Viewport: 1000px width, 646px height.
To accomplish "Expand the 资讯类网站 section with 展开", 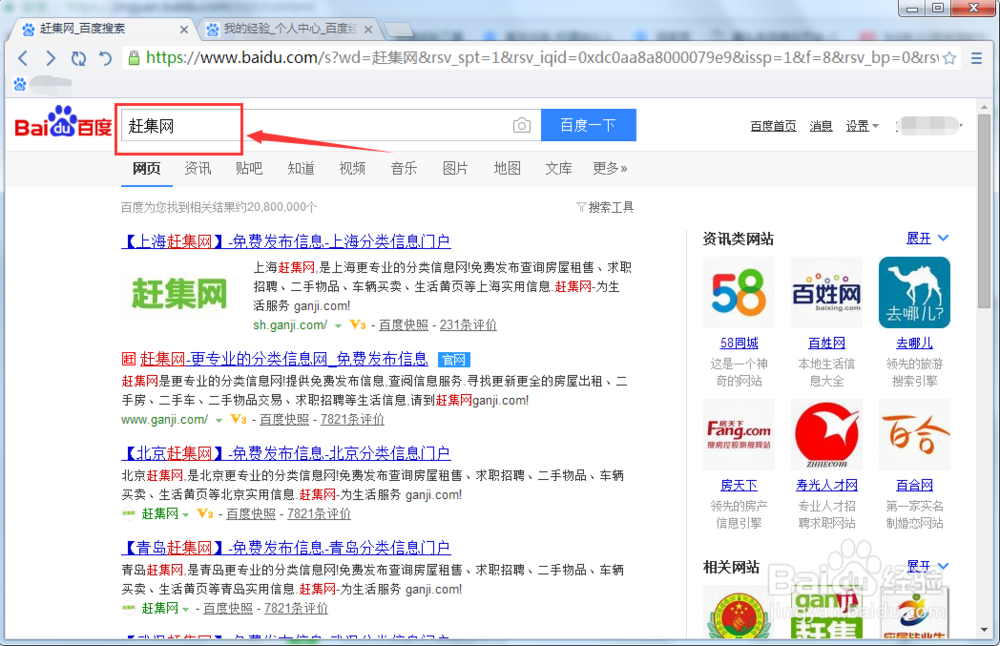I will pyautogui.click(x=927, y=238).
